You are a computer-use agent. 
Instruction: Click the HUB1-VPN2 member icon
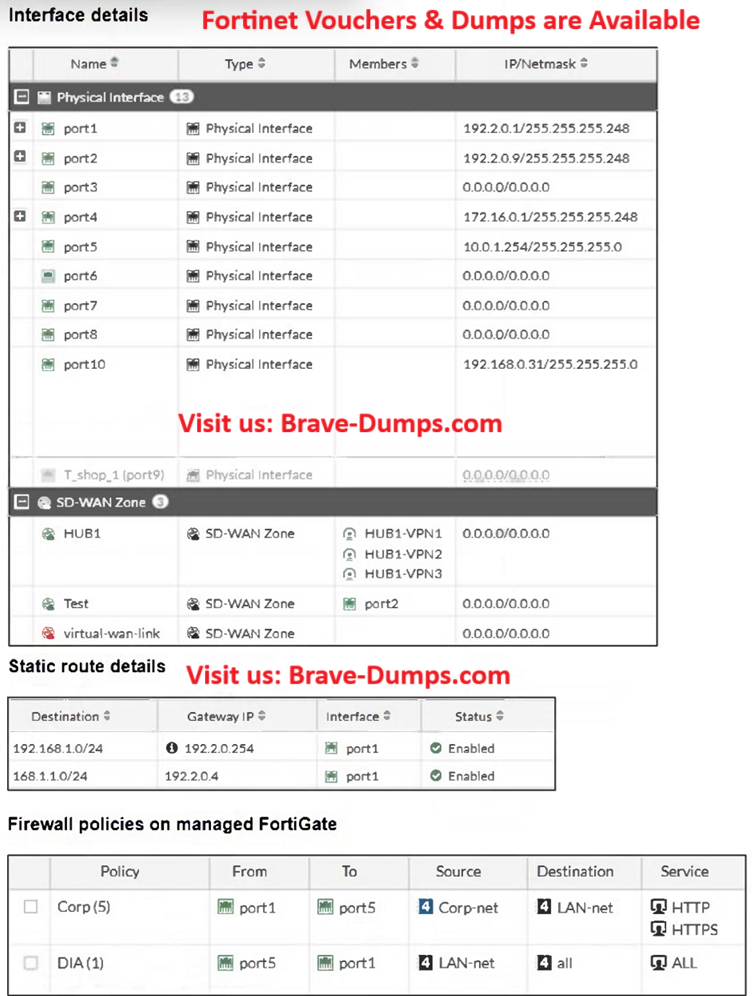pyautogui.click(x=350, y=554)
